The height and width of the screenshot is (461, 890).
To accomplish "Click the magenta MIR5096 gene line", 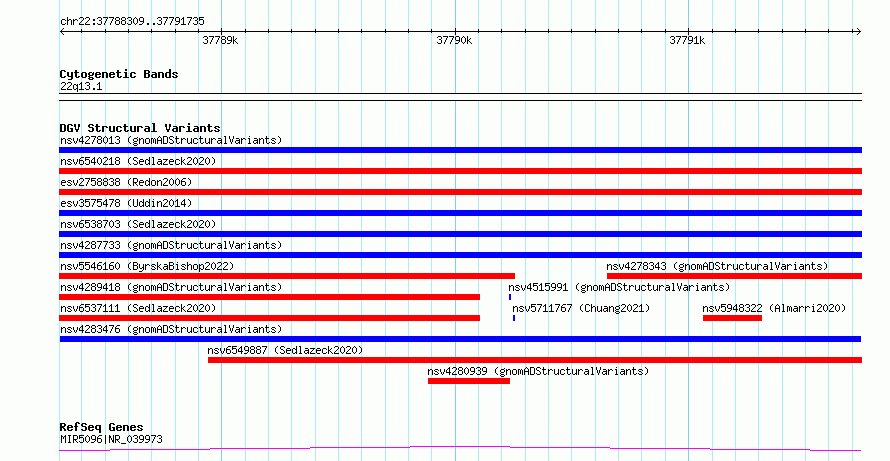I will 460,449.
